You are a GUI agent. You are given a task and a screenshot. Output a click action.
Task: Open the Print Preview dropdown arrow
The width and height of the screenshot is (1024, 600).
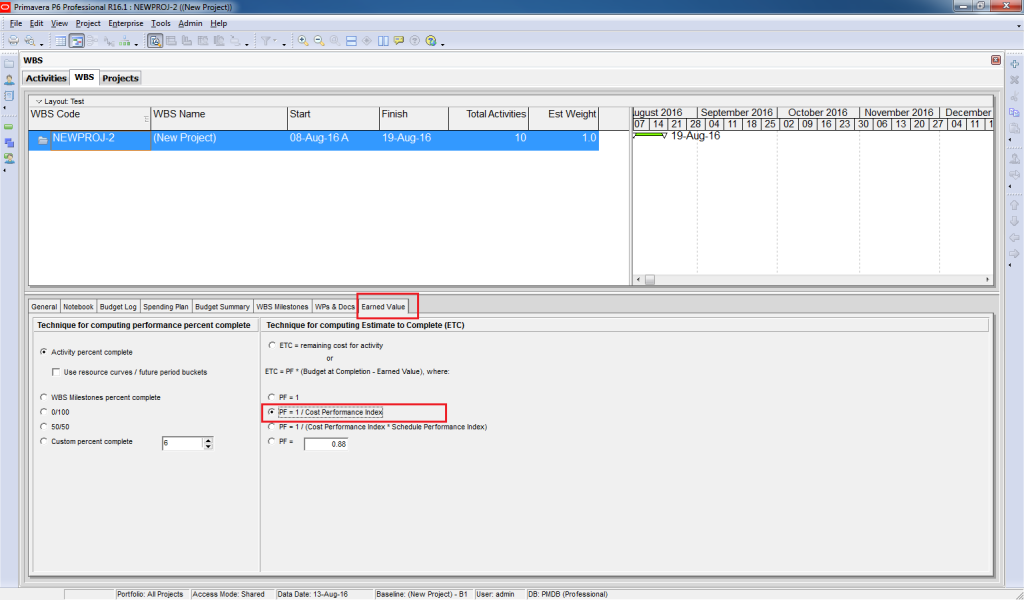[x=42, y=44]
